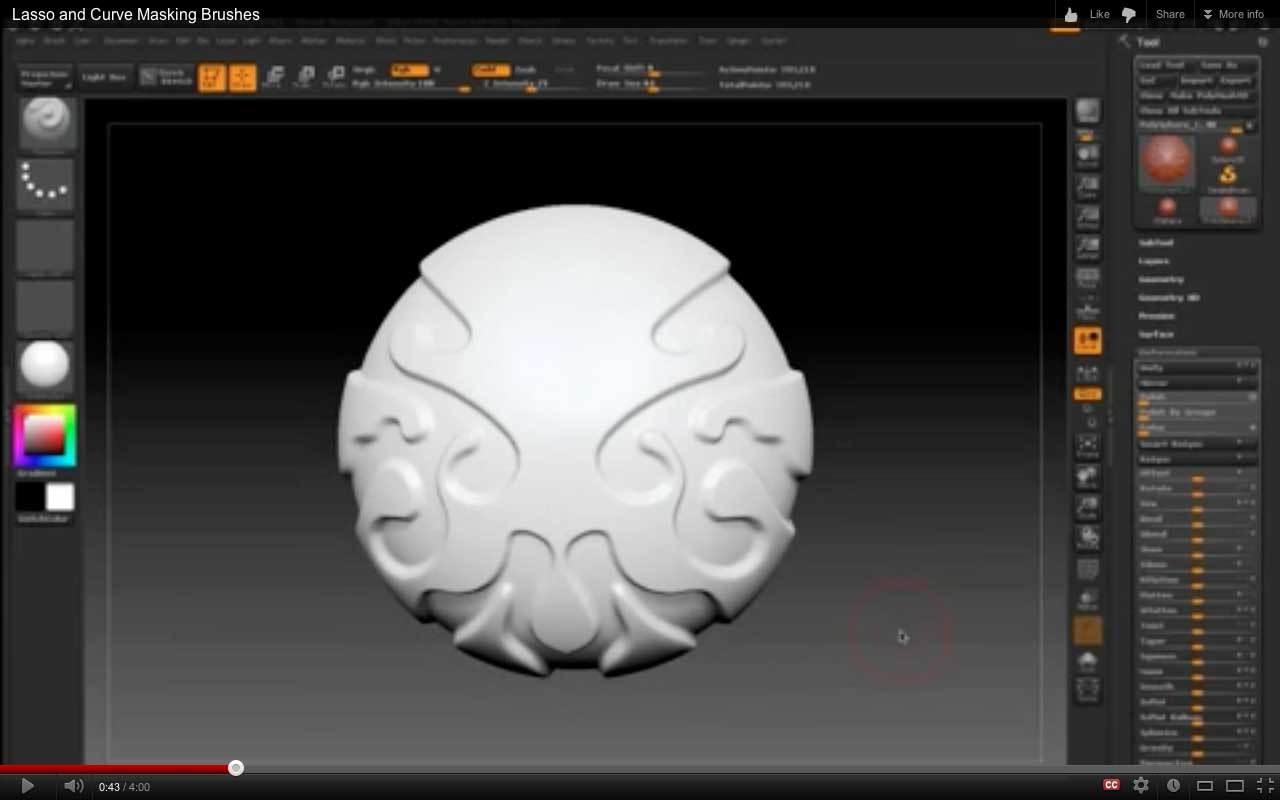Open YouTube player settings gear
Screen dimensions: 1280x800
point(1141,786)
